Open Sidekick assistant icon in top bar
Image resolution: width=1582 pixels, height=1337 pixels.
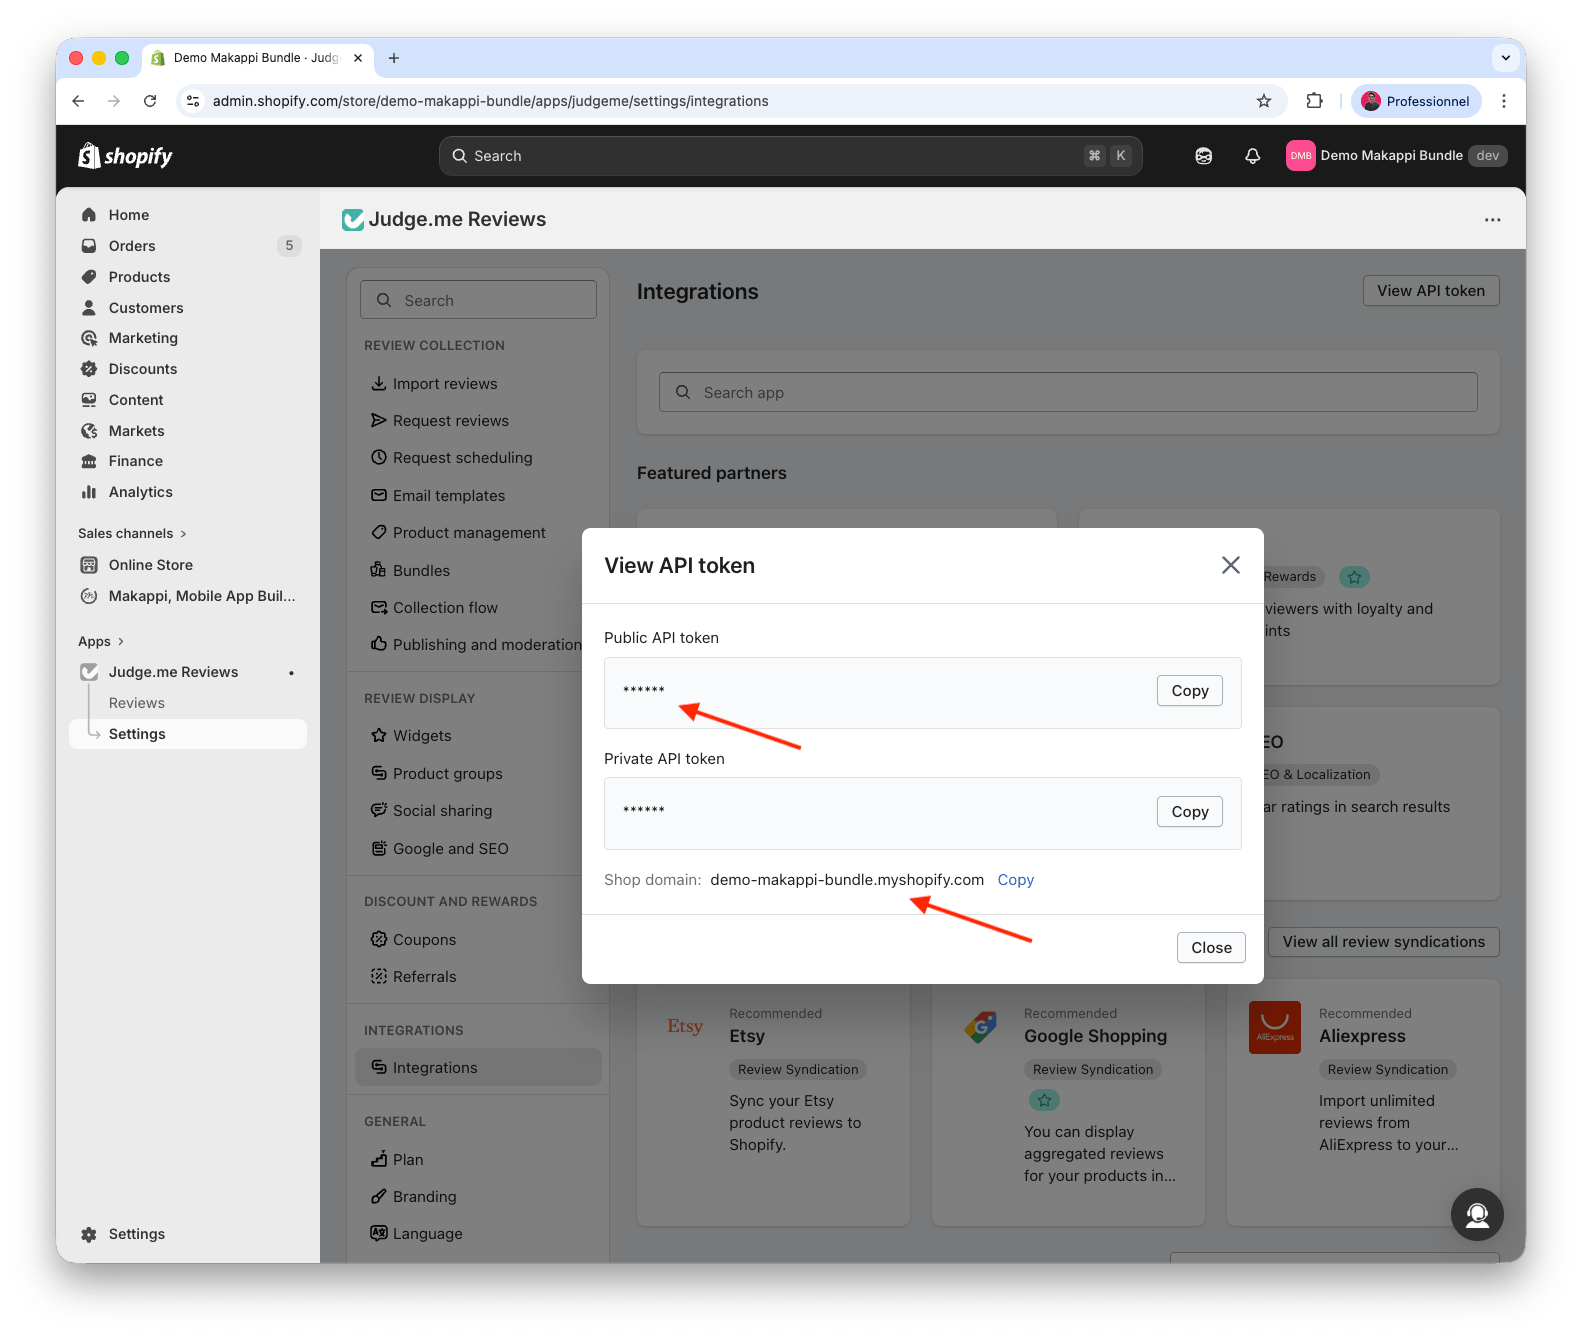point(1203,156)
